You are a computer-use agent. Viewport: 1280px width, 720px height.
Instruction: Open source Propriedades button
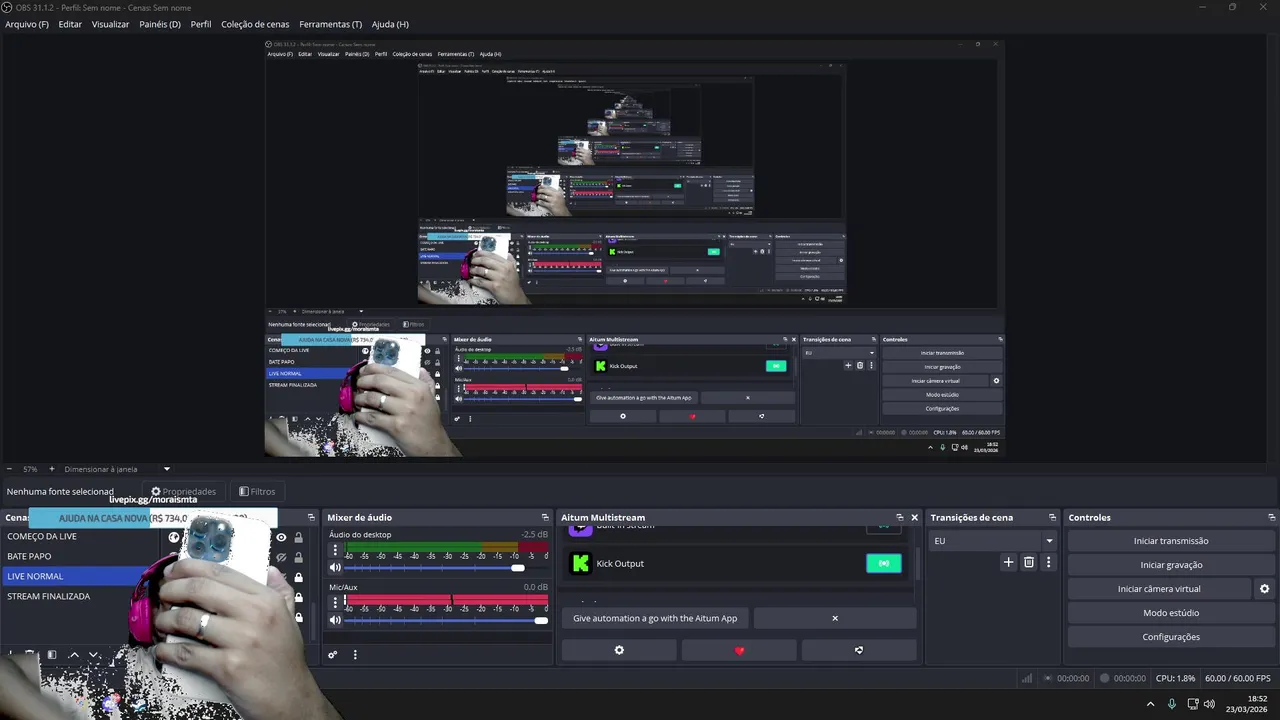[x=184, y=491]
